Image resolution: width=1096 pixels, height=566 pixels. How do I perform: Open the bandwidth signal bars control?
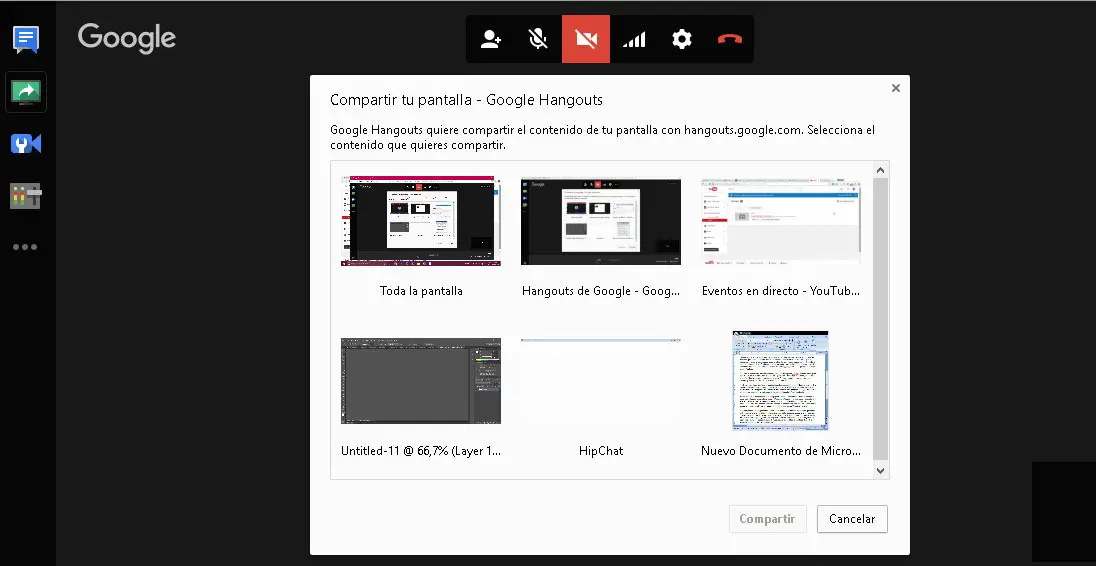tap(634, 40)
